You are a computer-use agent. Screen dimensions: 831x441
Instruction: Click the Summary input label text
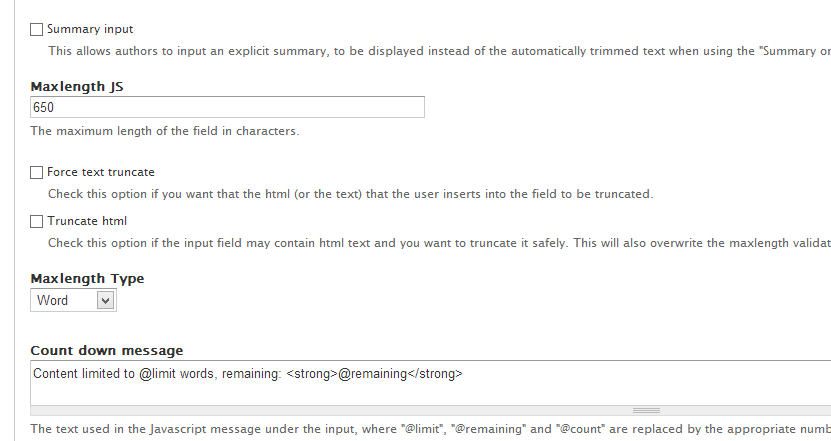pos(90,29)
